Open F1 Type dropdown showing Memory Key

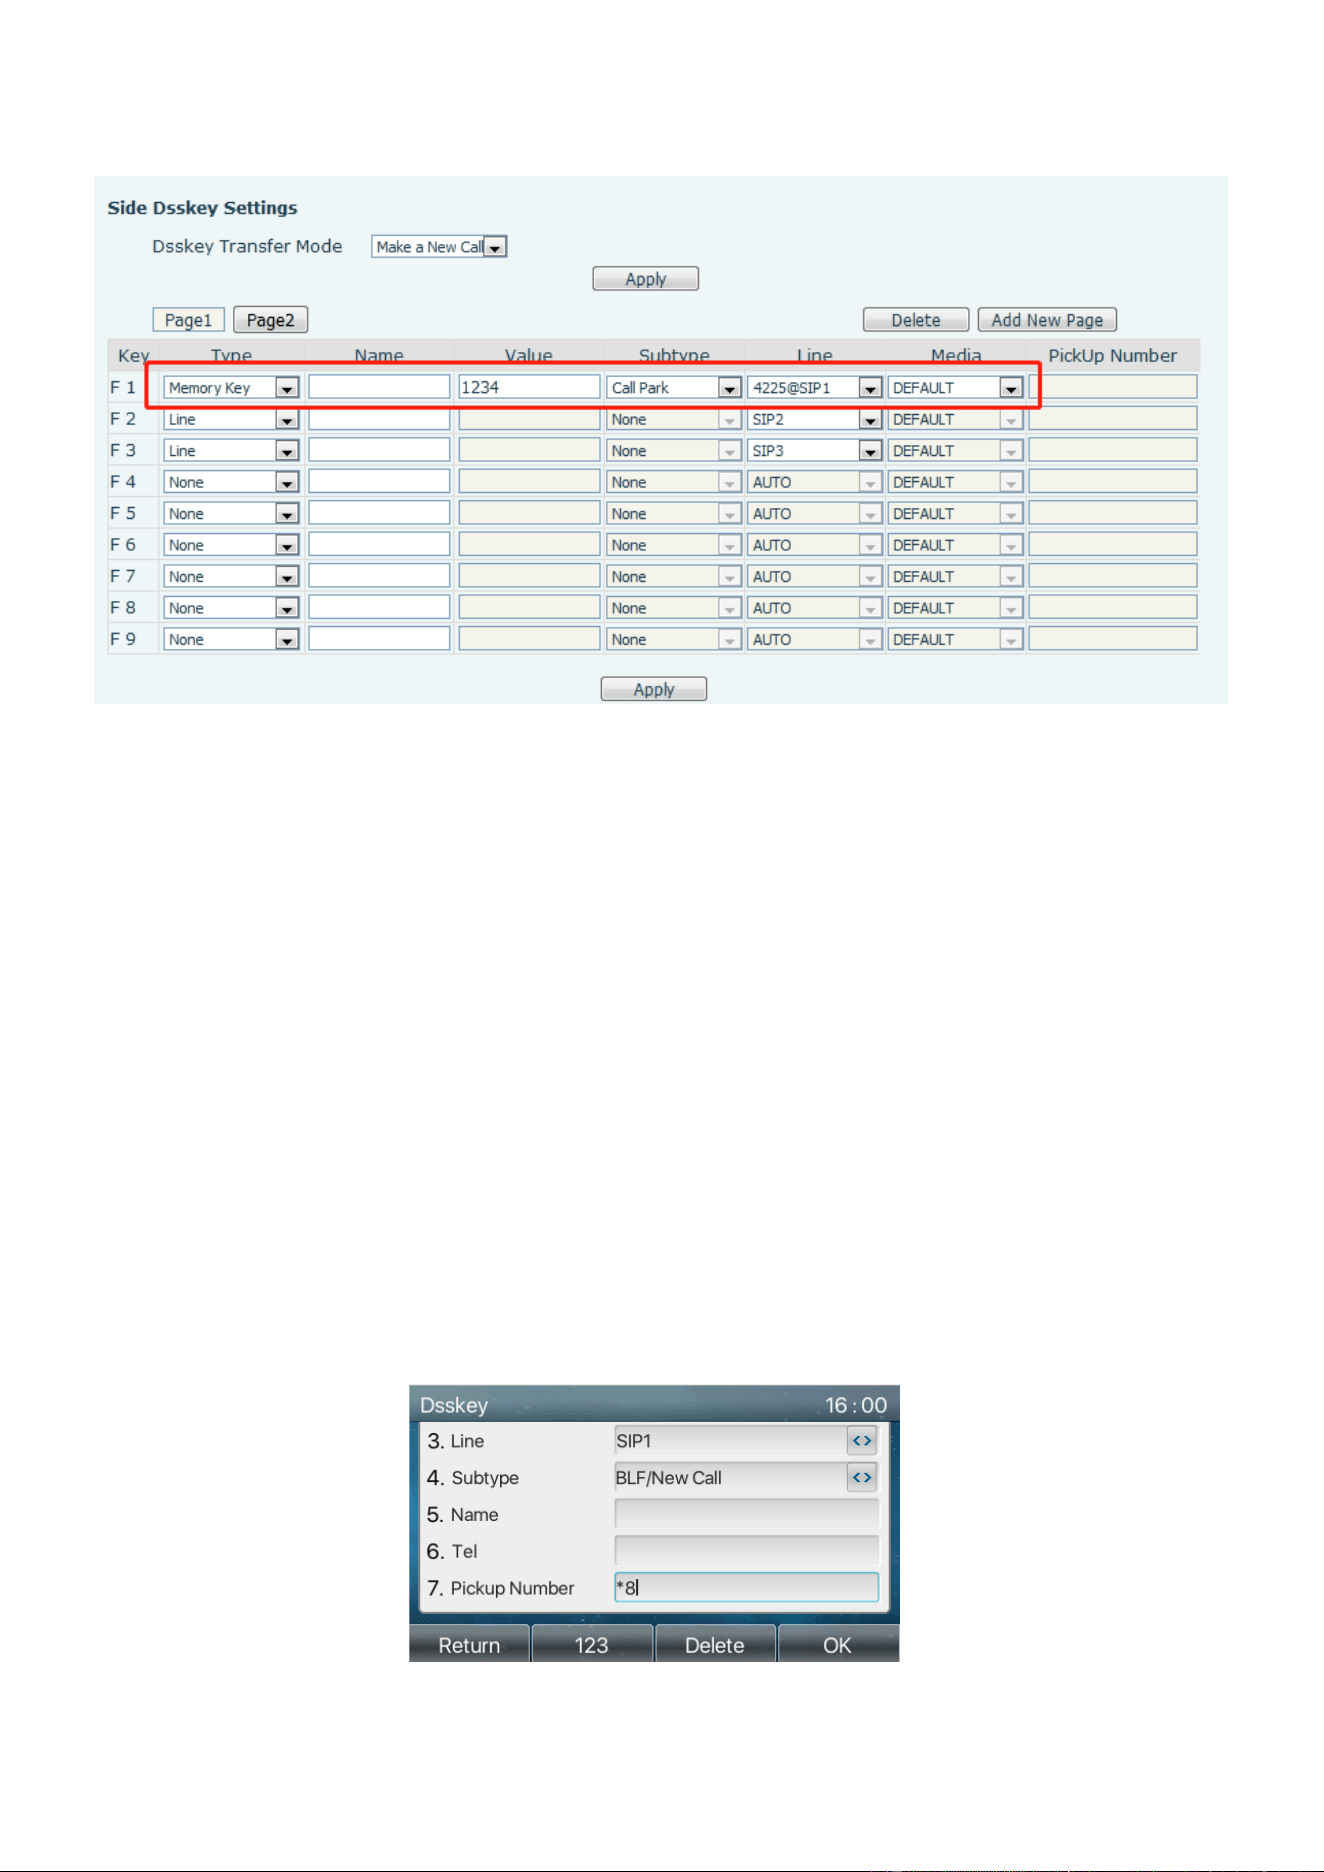click(x=231, y=388)
